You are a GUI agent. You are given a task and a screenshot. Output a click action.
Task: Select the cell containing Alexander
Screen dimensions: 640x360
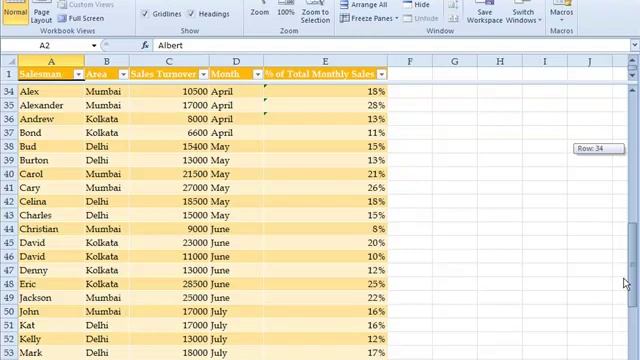coord(51,105)
